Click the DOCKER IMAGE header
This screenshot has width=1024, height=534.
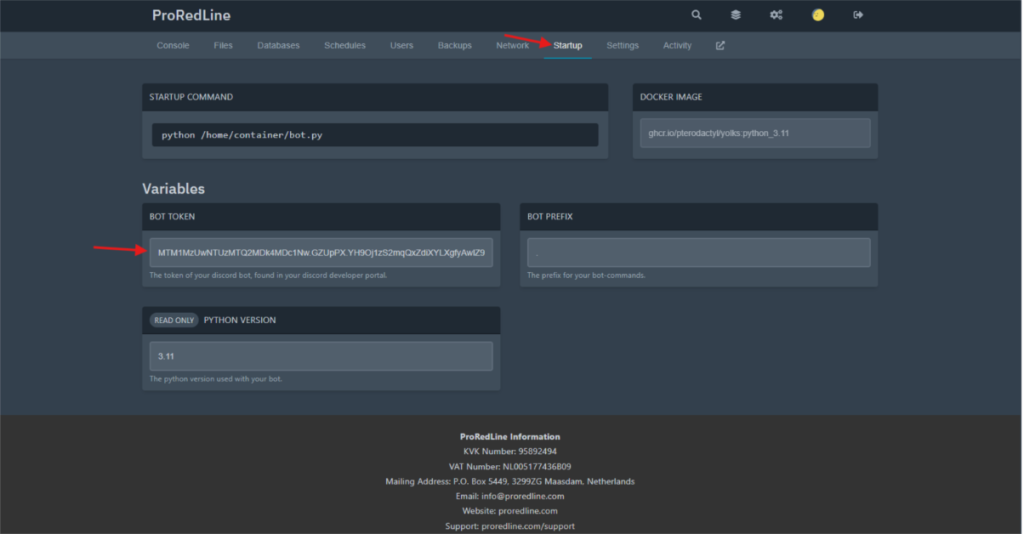[x=671, y=97]
